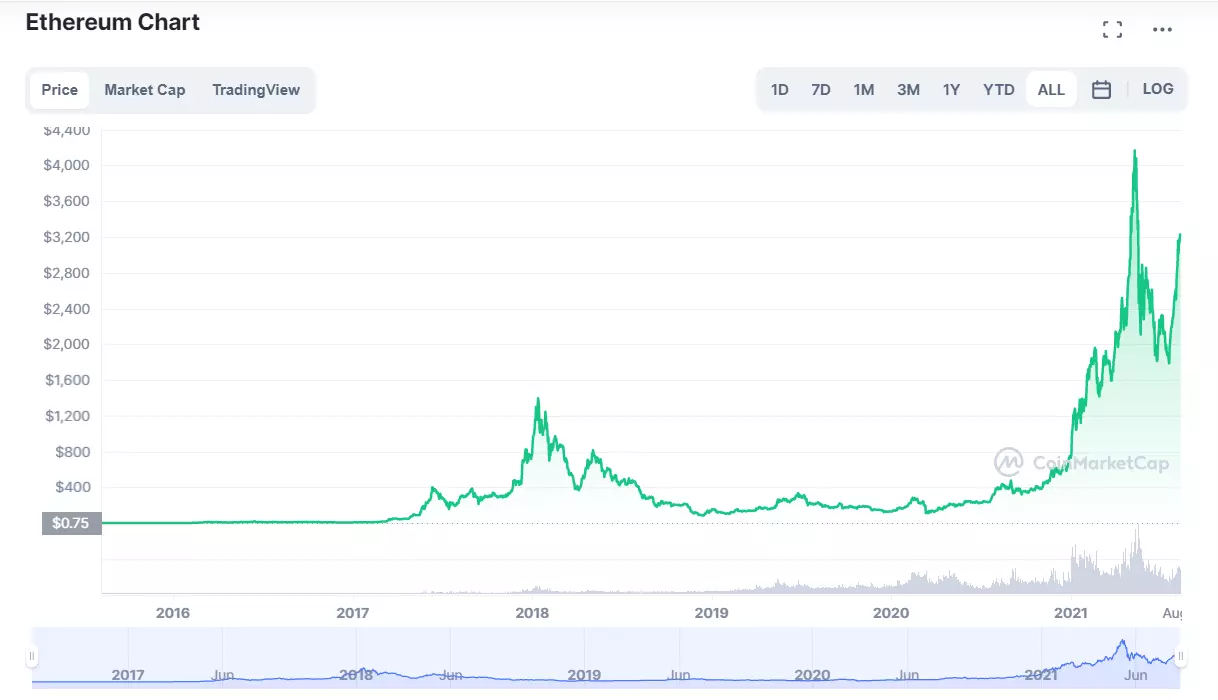Choose the 3M time range

(908, 90)
